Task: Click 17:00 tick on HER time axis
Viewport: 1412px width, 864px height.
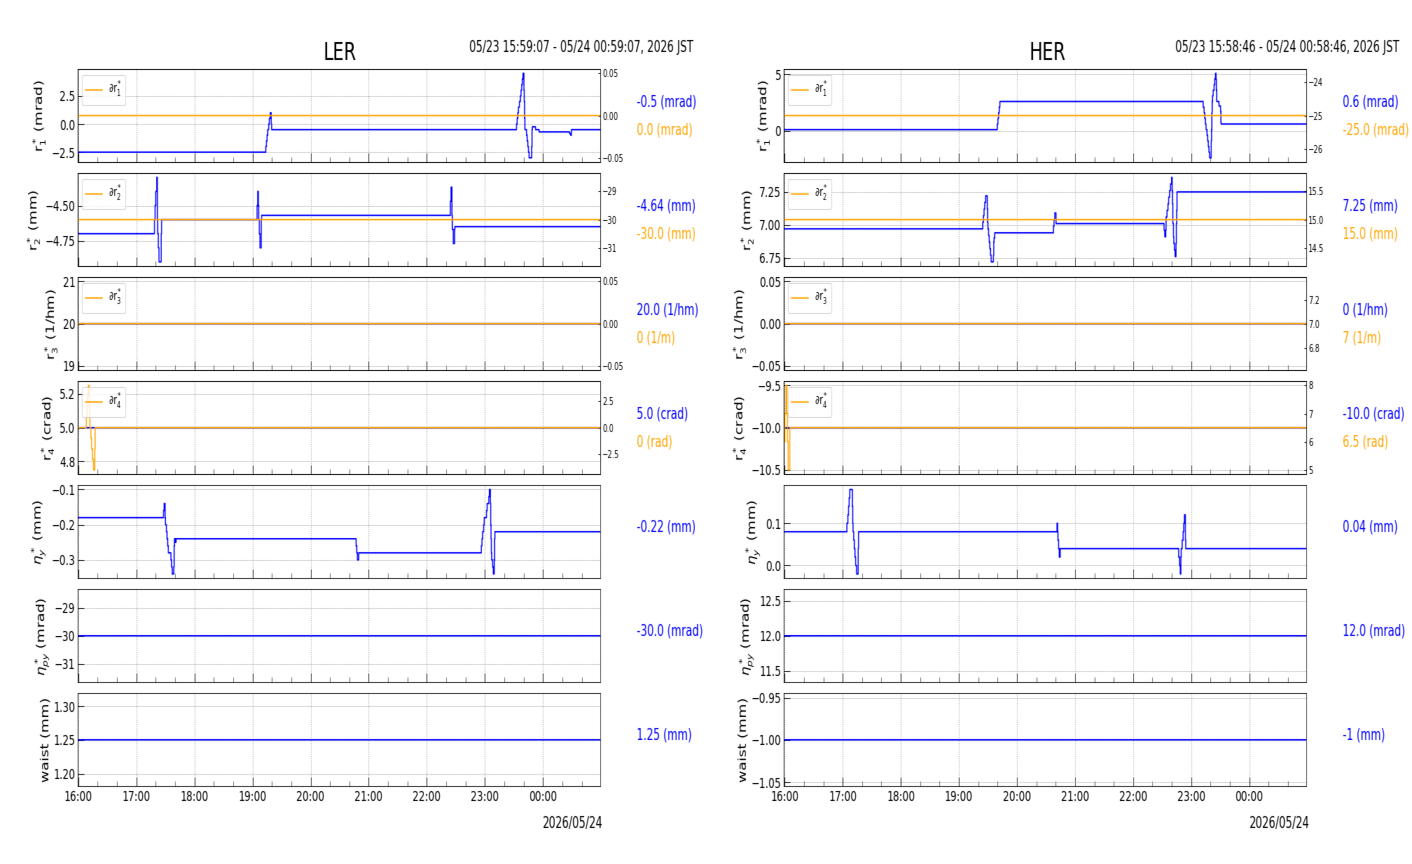Action: [x=843, y=797]
